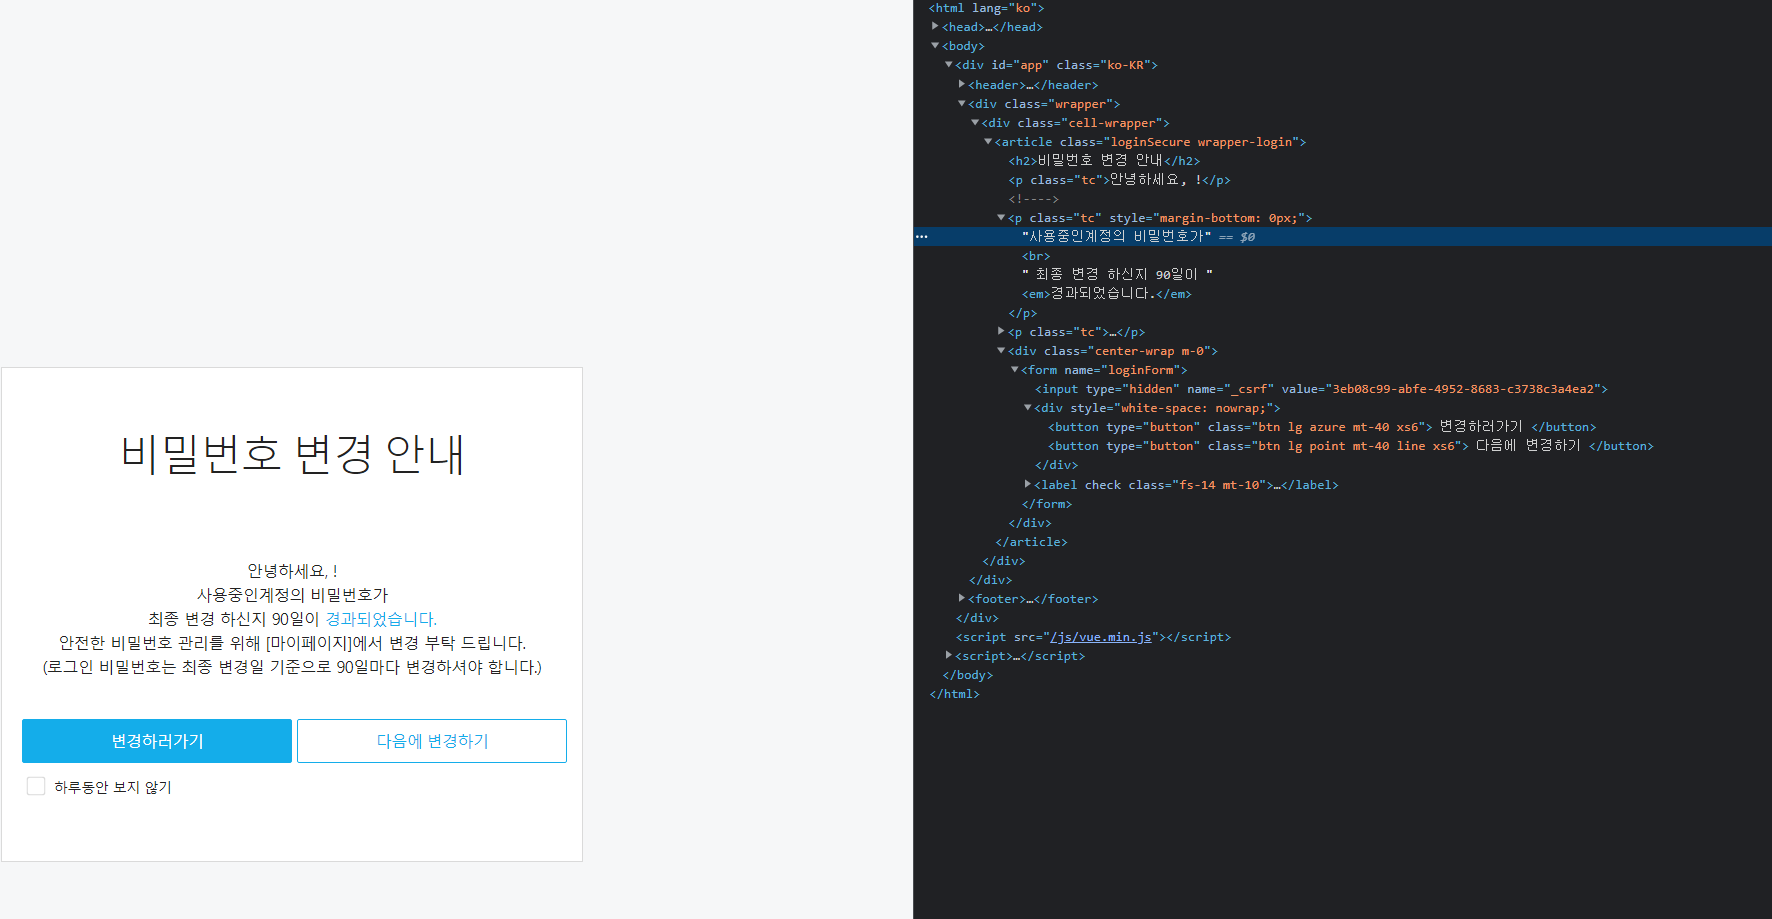Click the 다음에 변경하기 outlined button
This screenshot has height=919, width=1772.
click(432, 741)
